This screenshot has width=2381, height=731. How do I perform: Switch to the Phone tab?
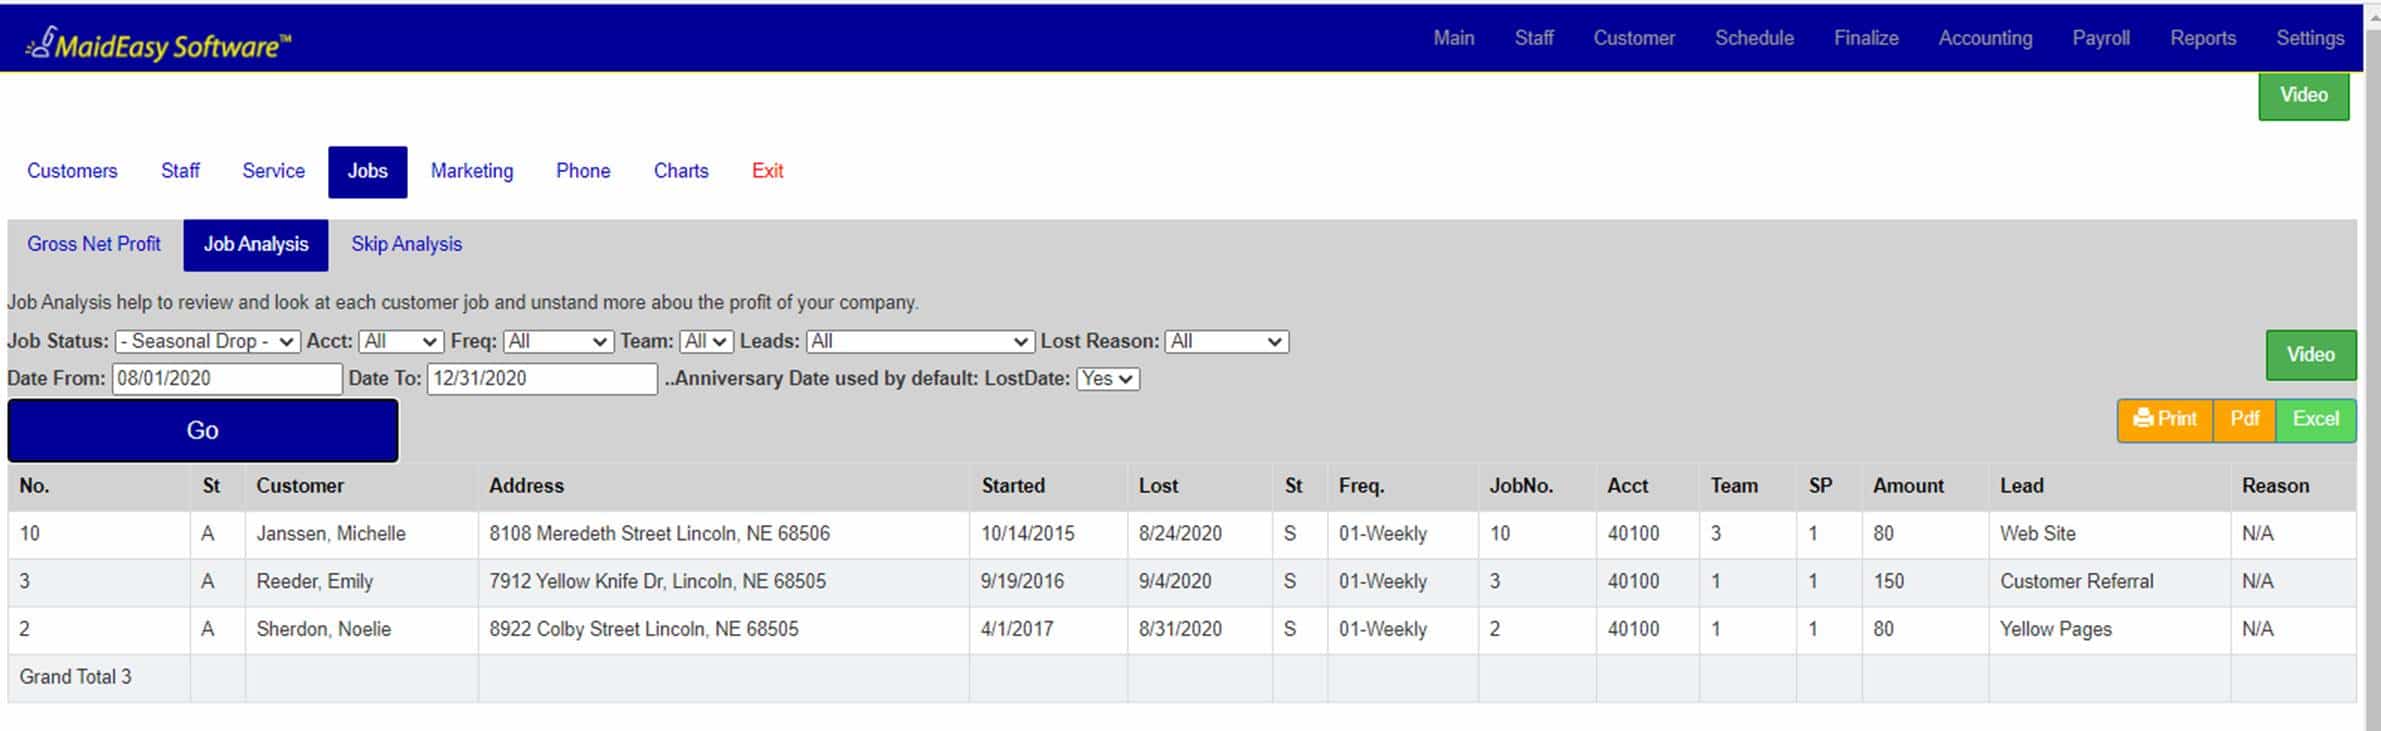coord(583,171)
